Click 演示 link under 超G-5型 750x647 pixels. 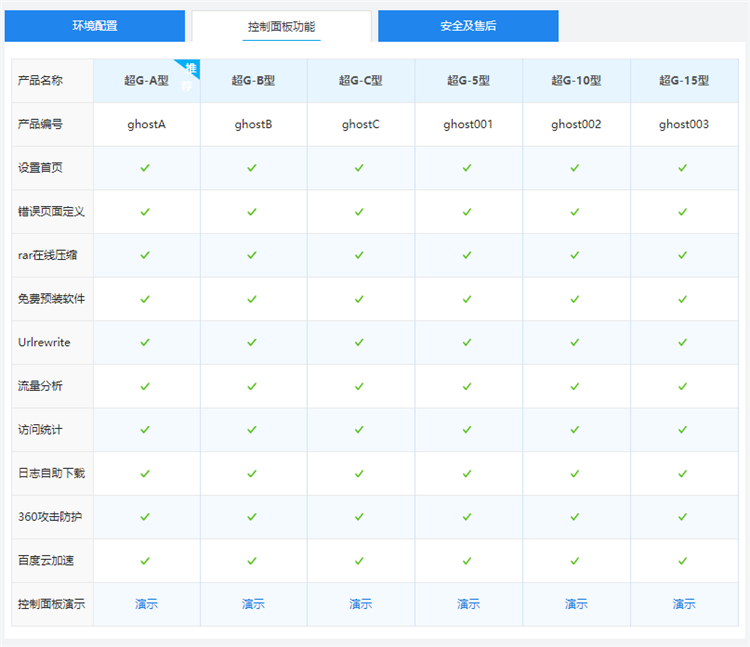coord(468,604)
